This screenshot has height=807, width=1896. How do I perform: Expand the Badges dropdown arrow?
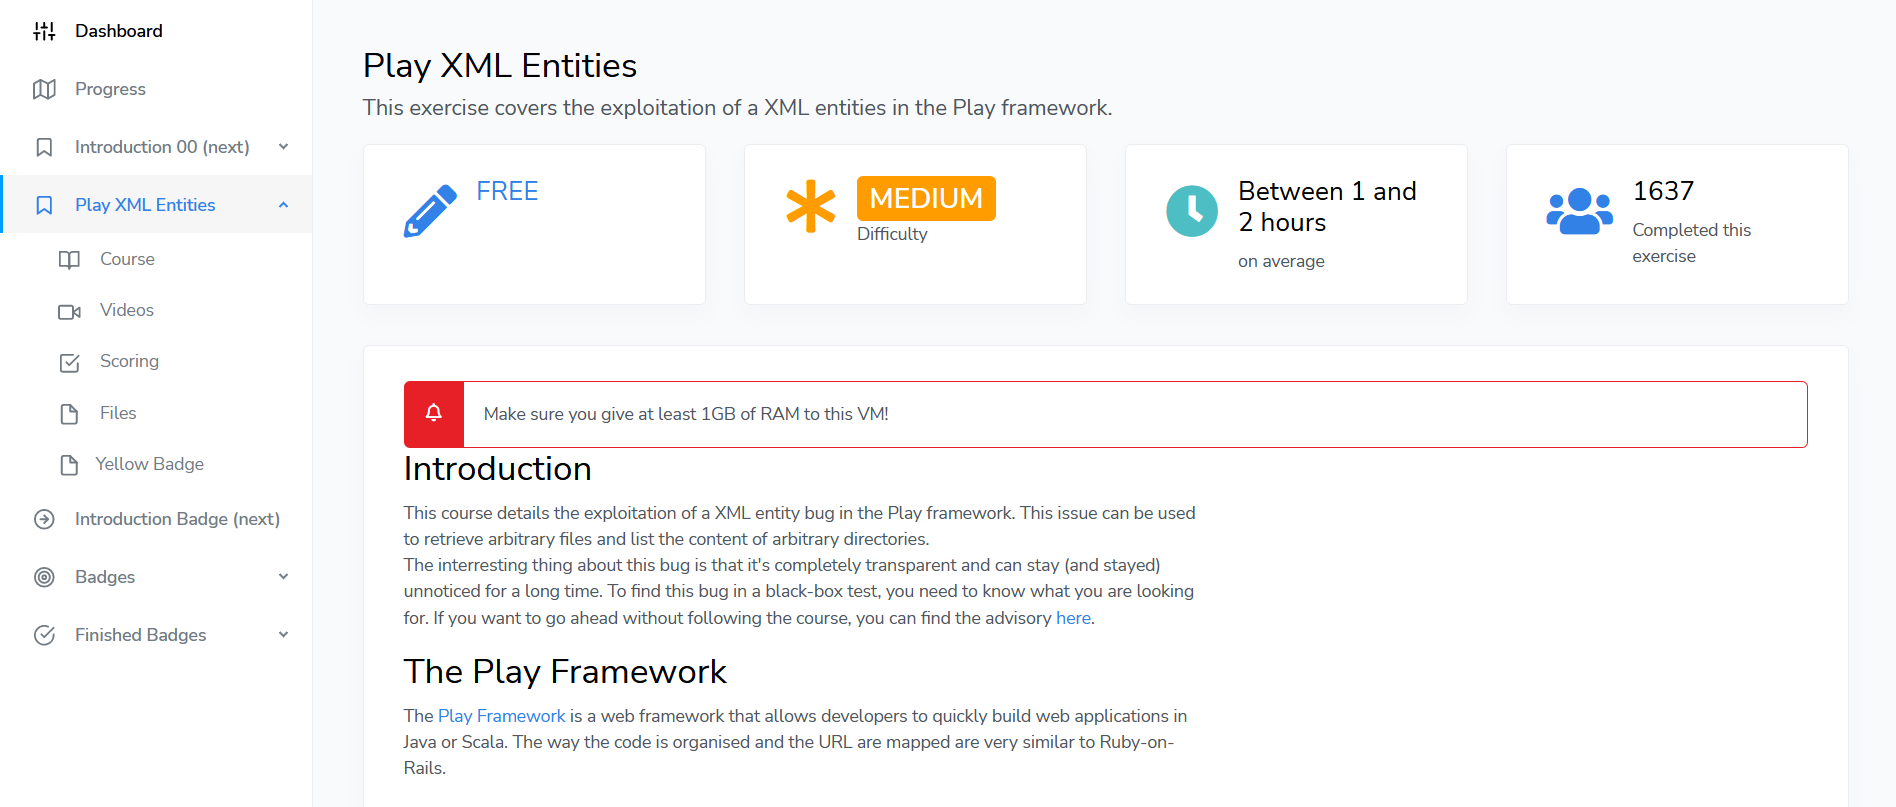[284, 577]
